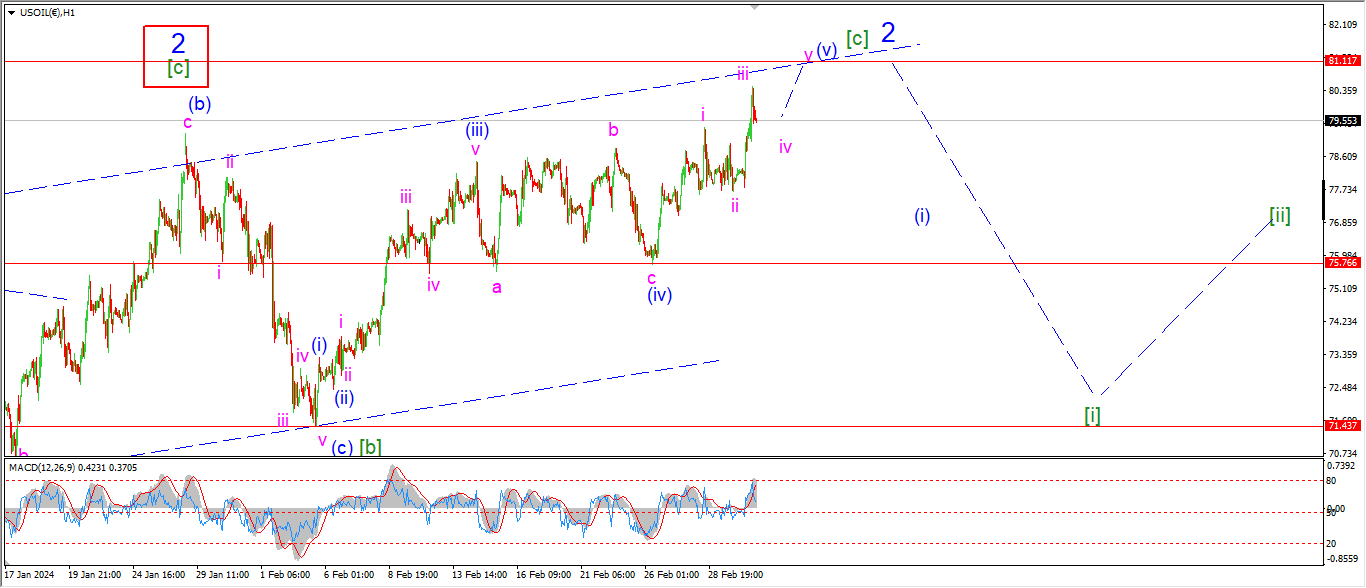Click the 17 Jan 2024 time axis label
This screenshot has height=588, width=1366.
pyautogui.click(x=29, y=575)
